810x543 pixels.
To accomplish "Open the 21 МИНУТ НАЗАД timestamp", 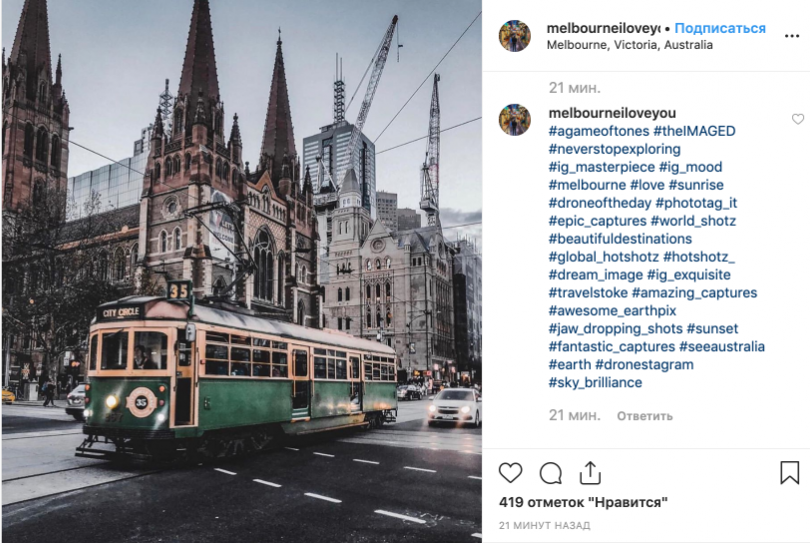I will point(544,525).
